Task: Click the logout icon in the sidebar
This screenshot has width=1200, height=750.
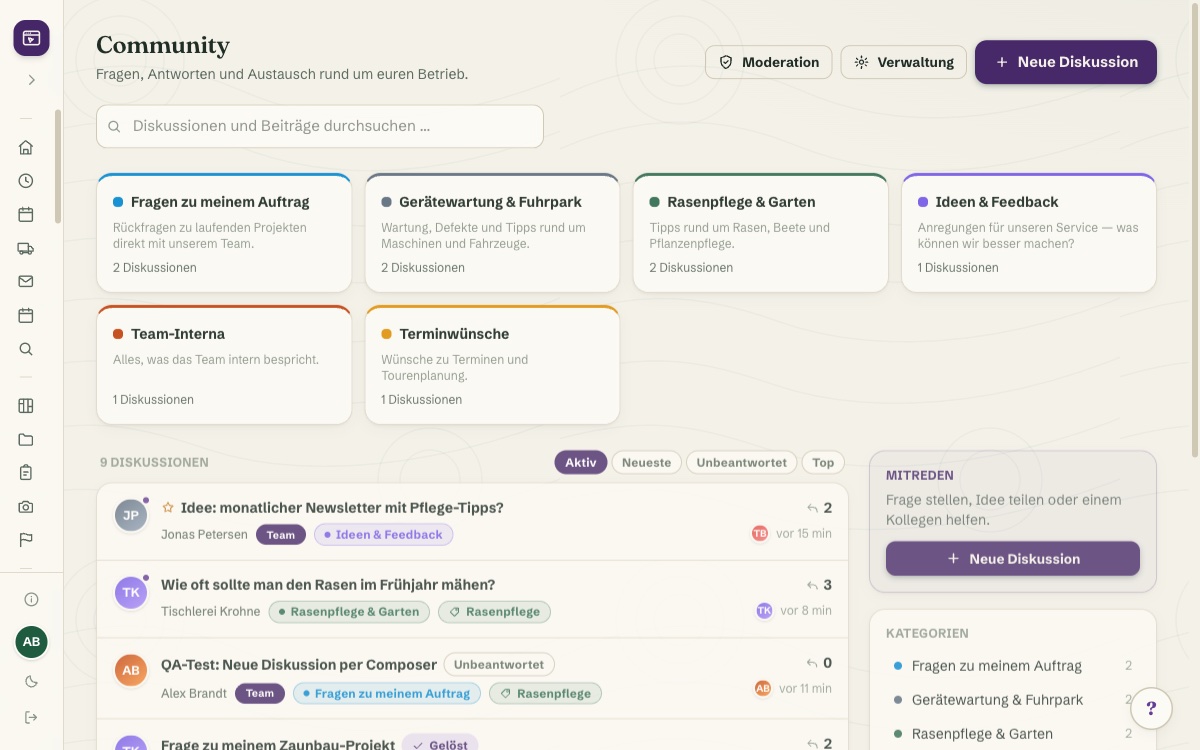Action: [31, 717]
